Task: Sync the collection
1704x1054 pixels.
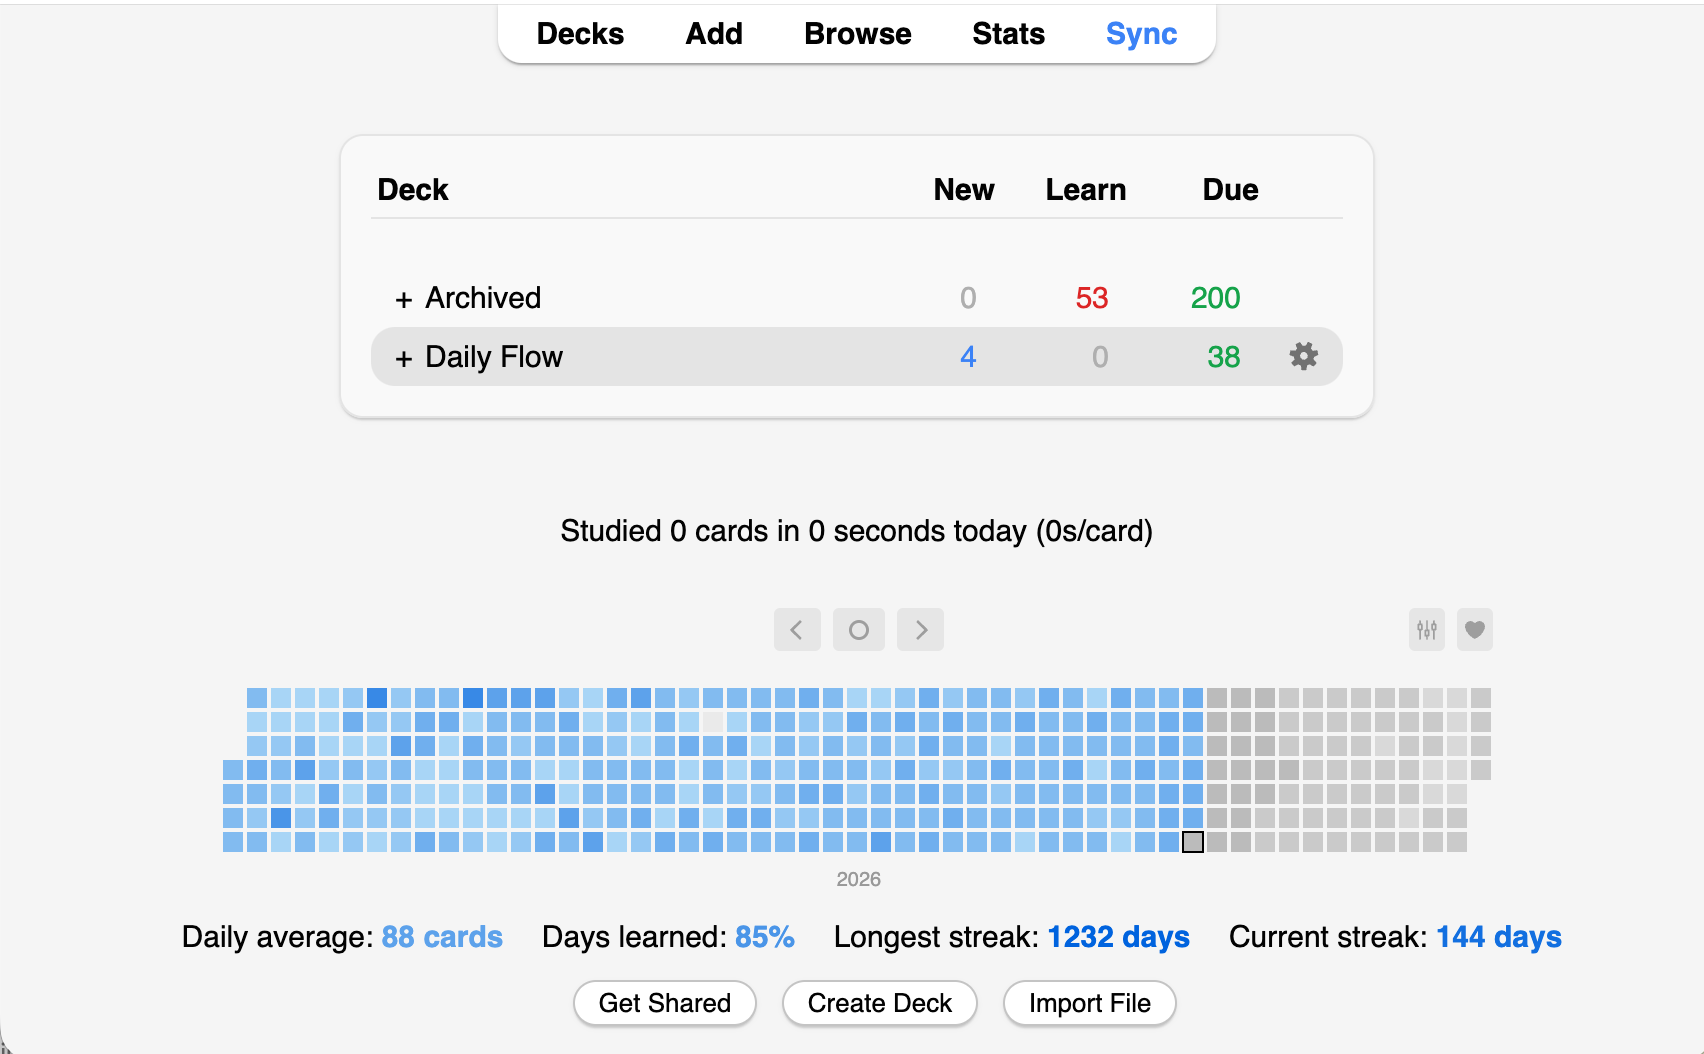Action: pyautogui.click(x=1142, y=34)
